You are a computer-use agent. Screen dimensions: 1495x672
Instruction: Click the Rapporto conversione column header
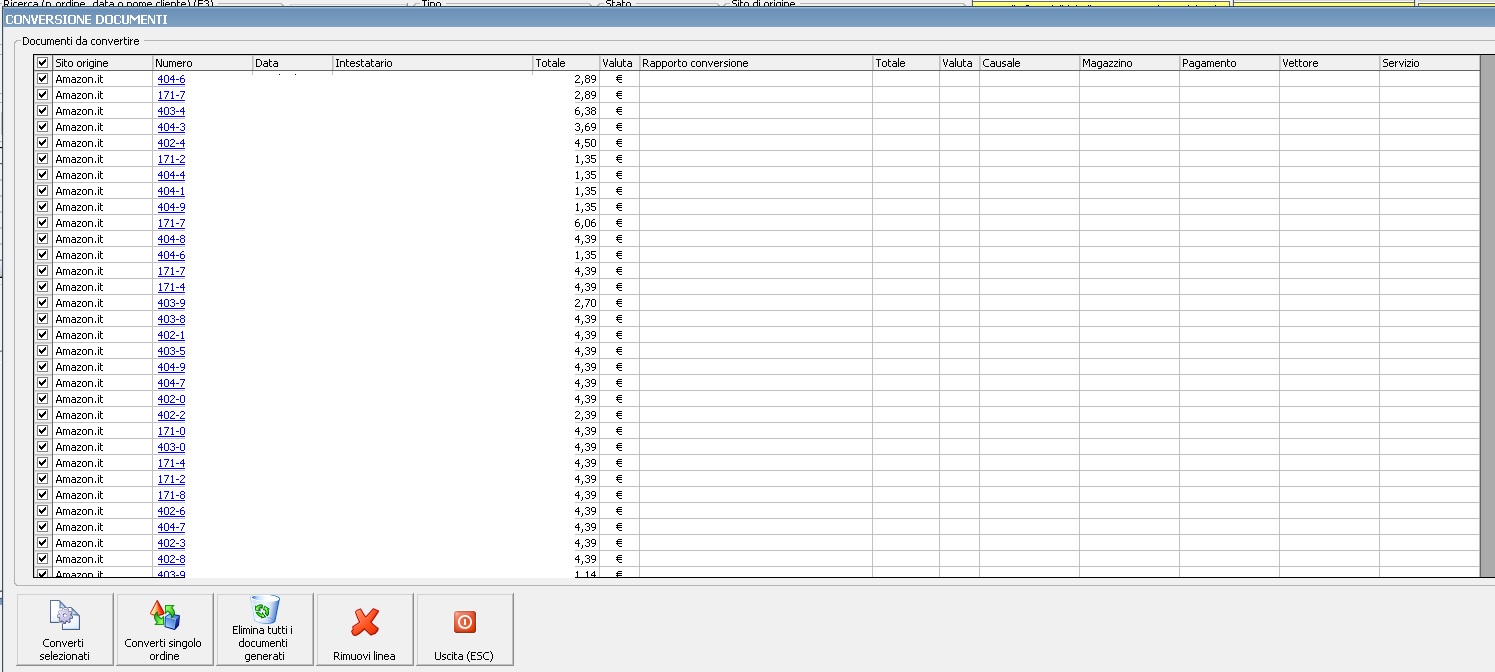coord(756,63)
